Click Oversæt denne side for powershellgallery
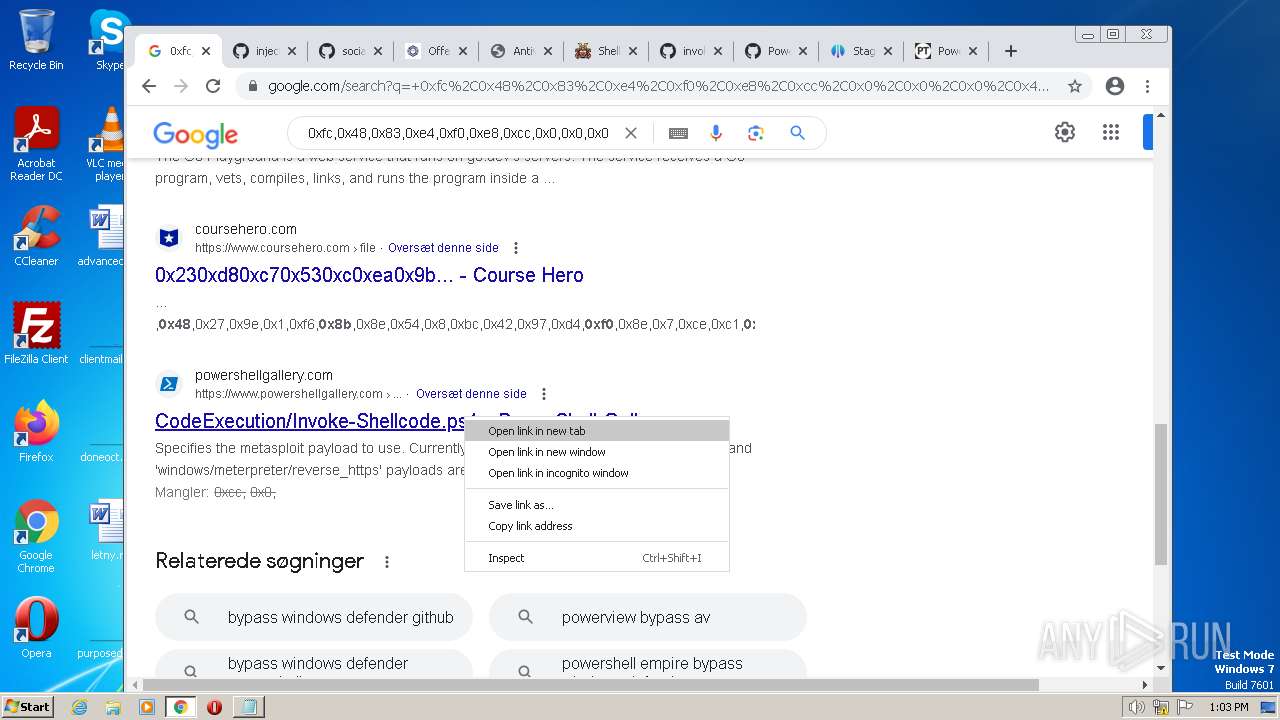The width and height of the screenshot is (1280, 720). (x=471, y=394)
